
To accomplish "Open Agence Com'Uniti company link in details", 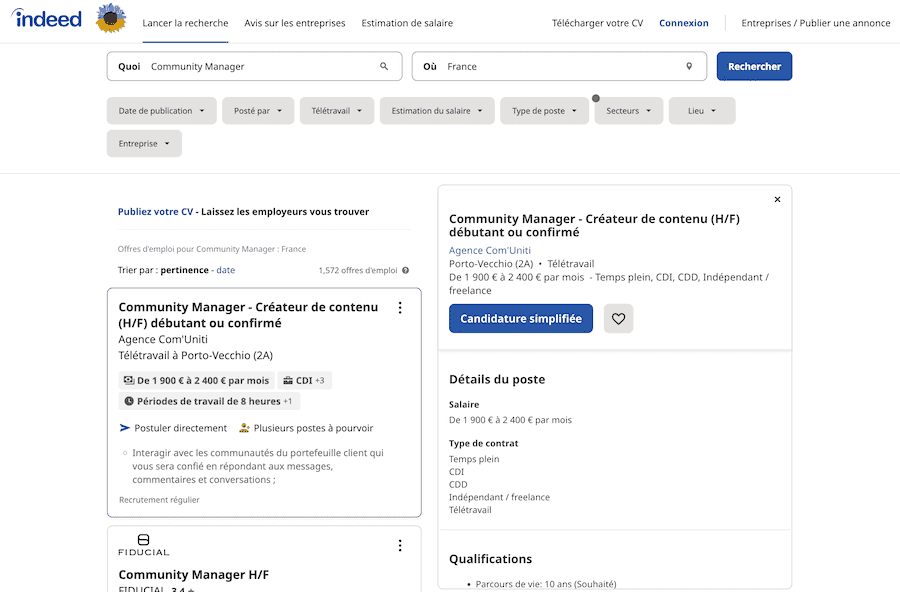I will pyautogui.click(x=490, y=250).
